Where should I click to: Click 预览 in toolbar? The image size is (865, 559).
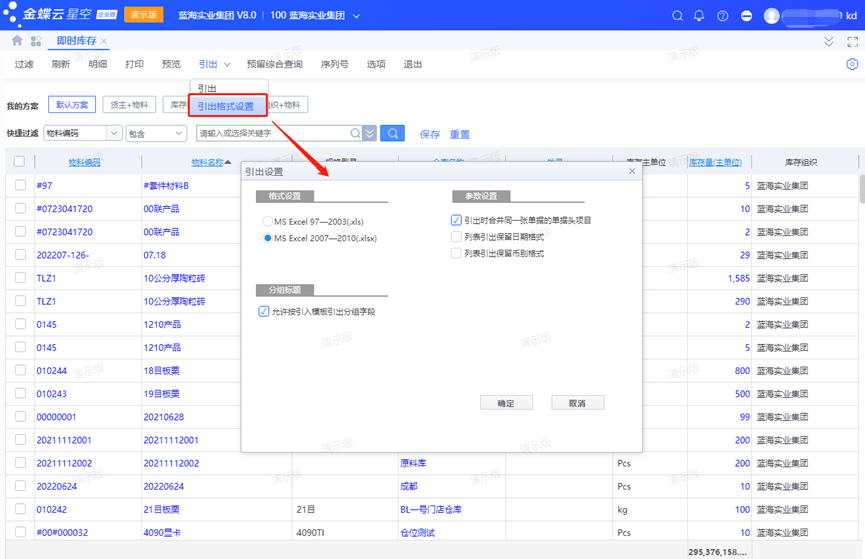click(171, 64)
